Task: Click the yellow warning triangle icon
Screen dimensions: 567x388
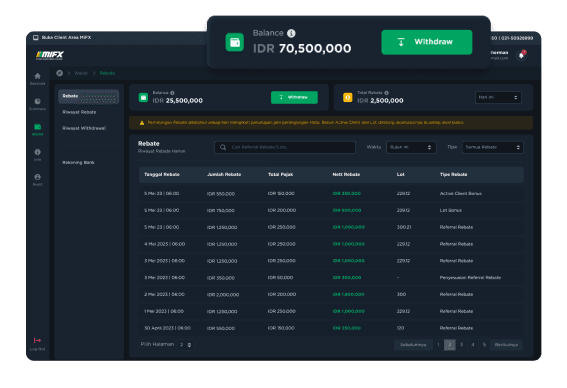Action: [x=142, y=123]
